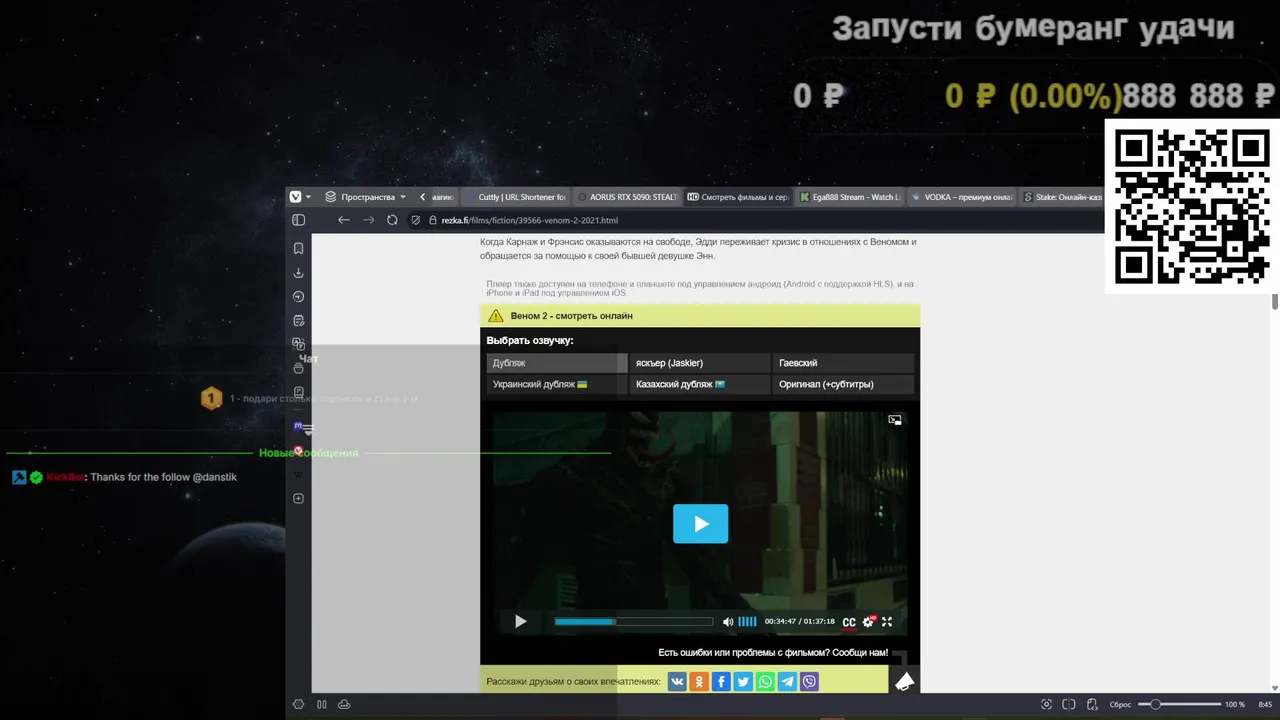Open tracker blocker shield icon
The image size is (1280, 720).
(x=416, y=220)
